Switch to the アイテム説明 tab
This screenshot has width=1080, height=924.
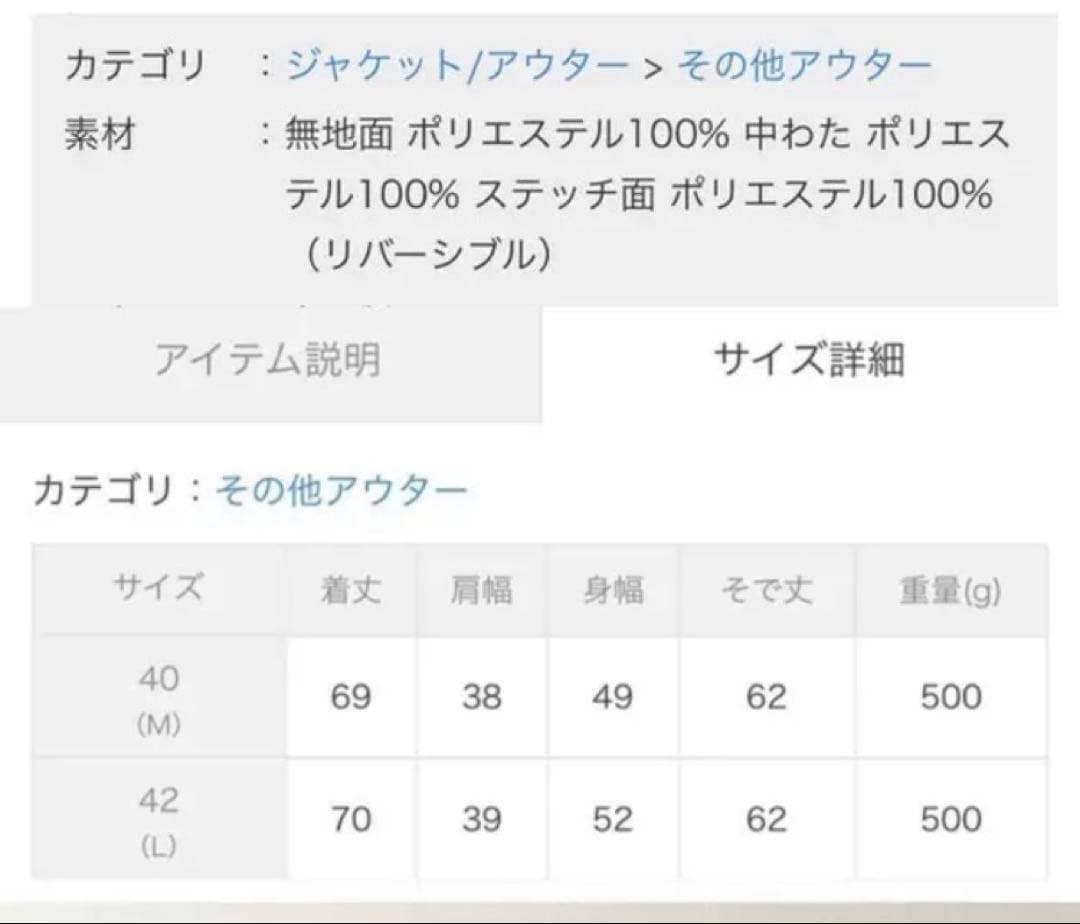(267, 360)
